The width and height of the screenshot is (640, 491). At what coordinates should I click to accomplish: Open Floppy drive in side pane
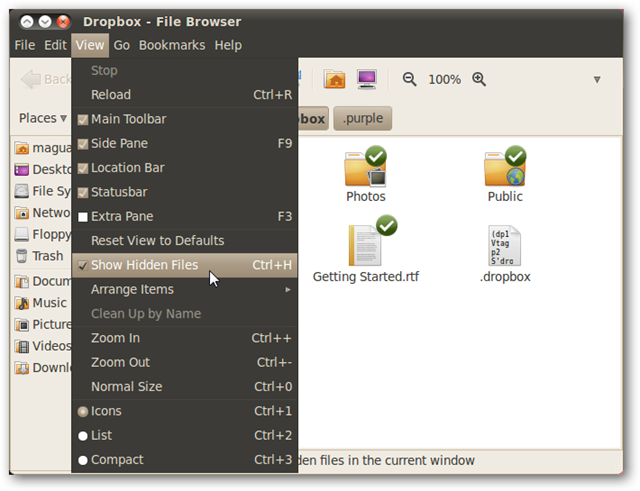click(x=42, y=234)
